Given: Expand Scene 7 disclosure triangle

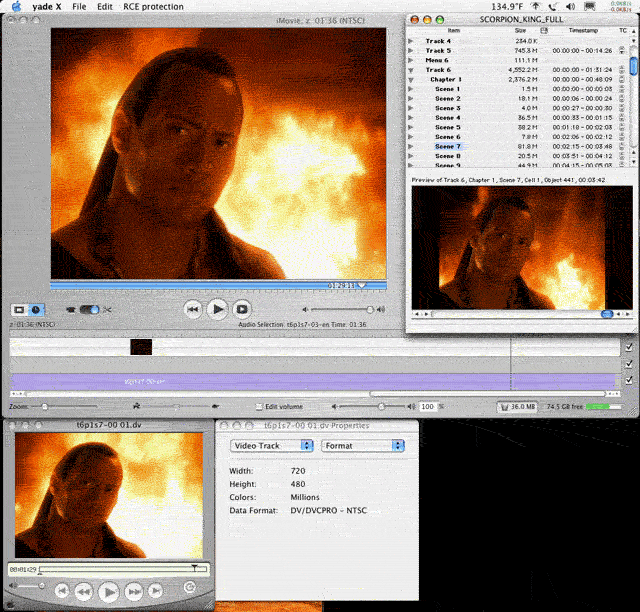Looking at the screenshot, I should click(x=411, y=146).
